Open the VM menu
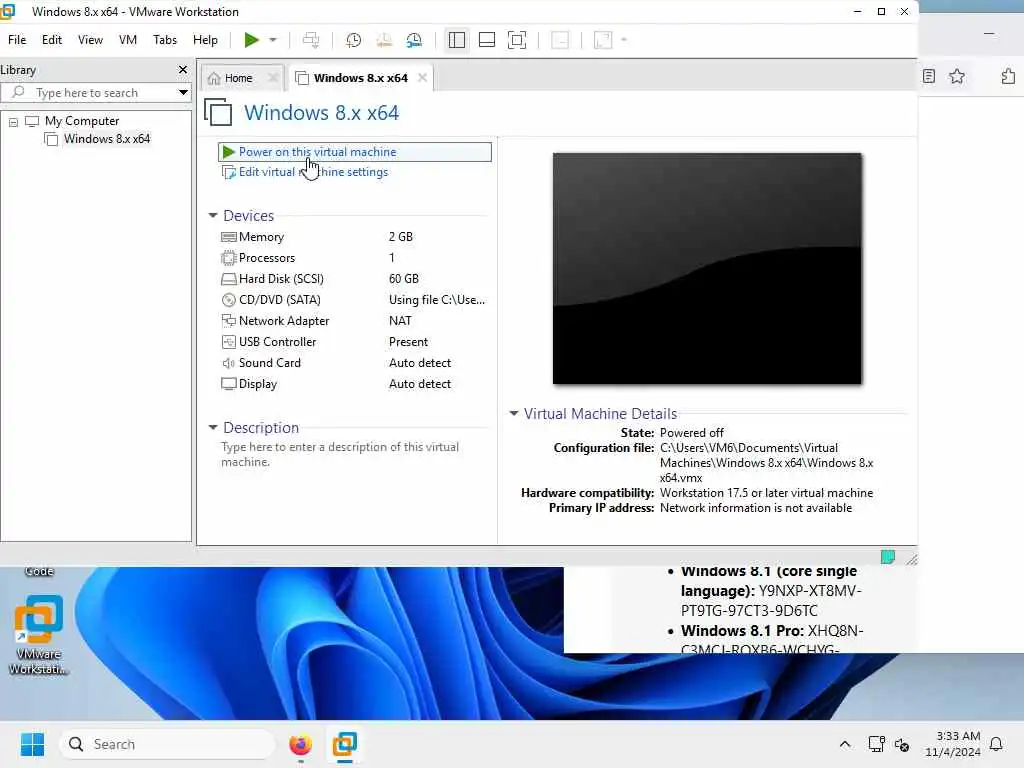 point(128,40)
